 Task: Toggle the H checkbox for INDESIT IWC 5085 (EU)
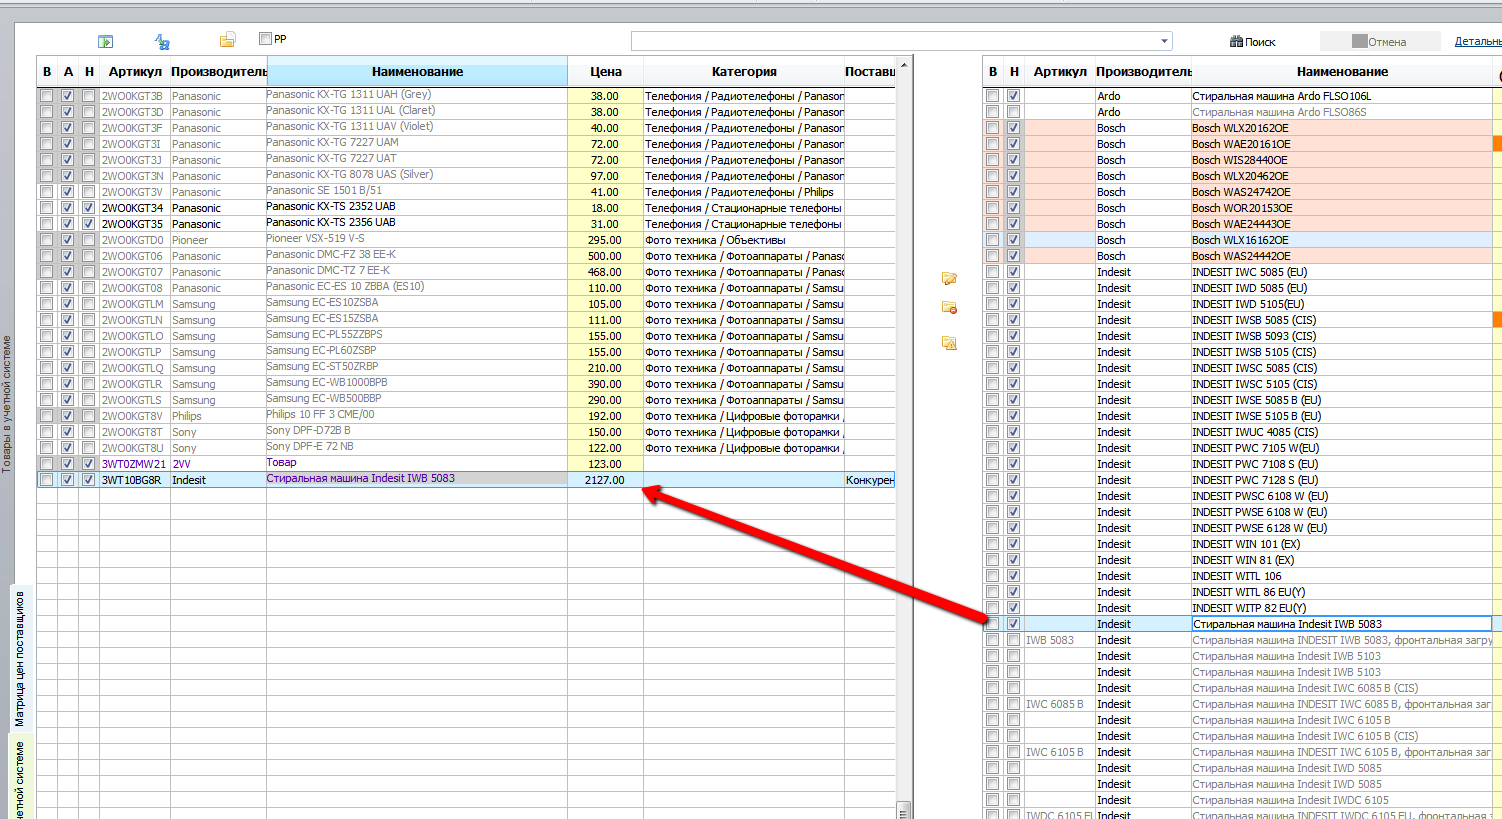1013,272
